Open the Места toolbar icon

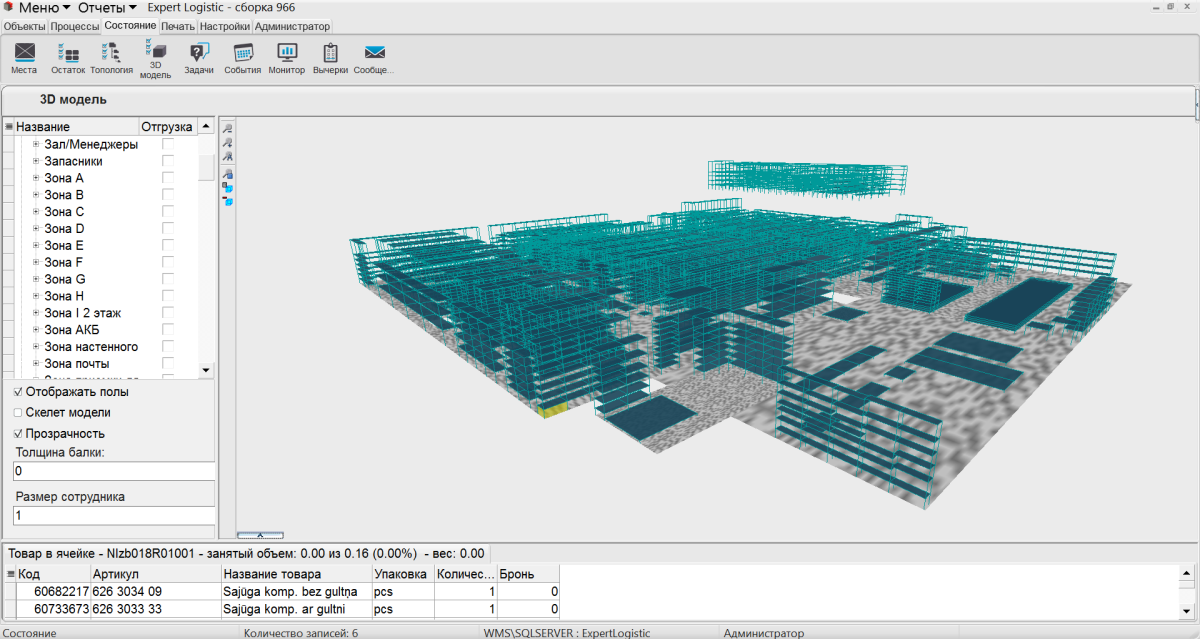pyautogui.click(x=24, y=58)
